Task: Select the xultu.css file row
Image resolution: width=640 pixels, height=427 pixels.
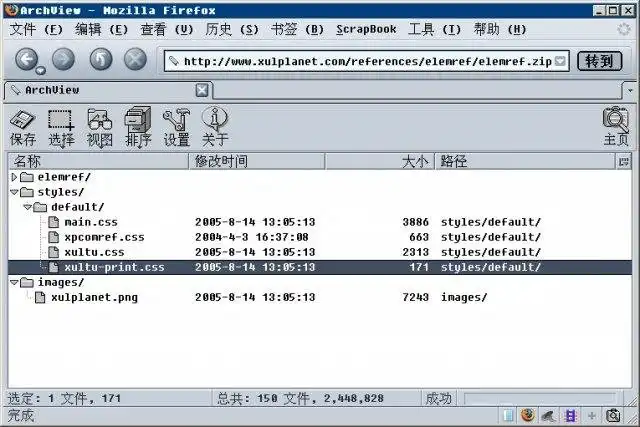Action: pyautogui.click(x=320, y=252)
